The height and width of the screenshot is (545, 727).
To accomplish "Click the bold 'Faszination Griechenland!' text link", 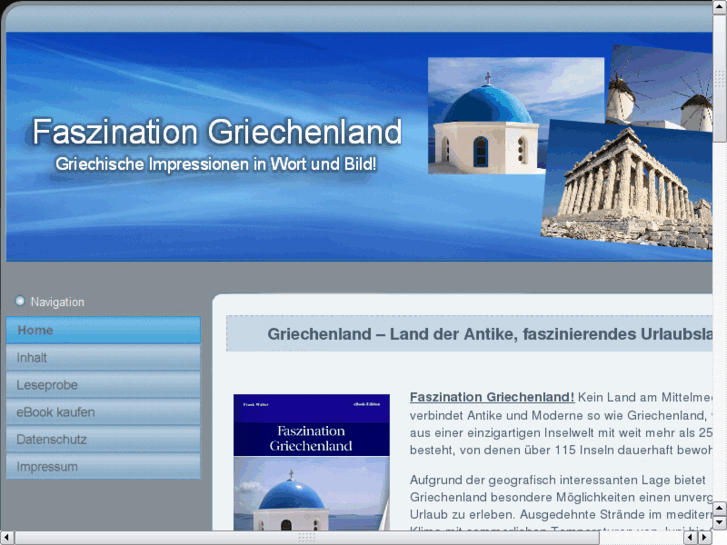I will click(491, 397).
